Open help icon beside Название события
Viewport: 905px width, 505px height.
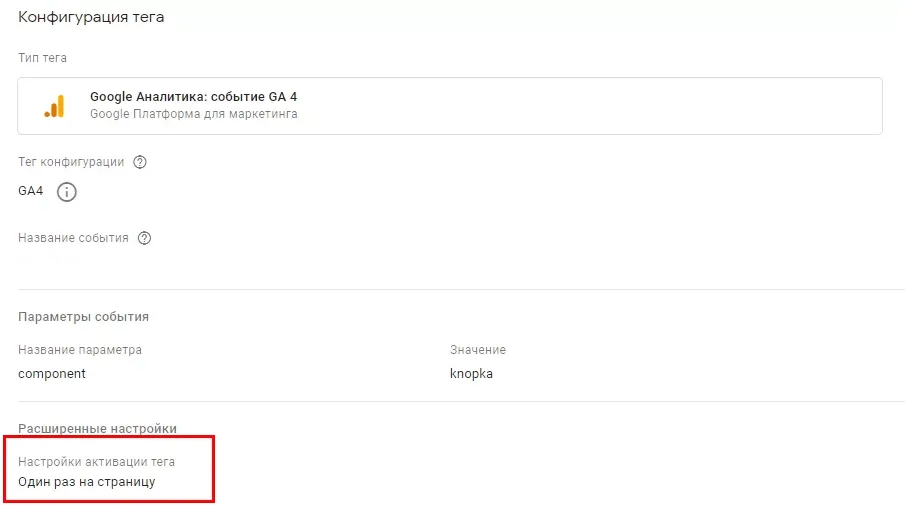point(144,238)
